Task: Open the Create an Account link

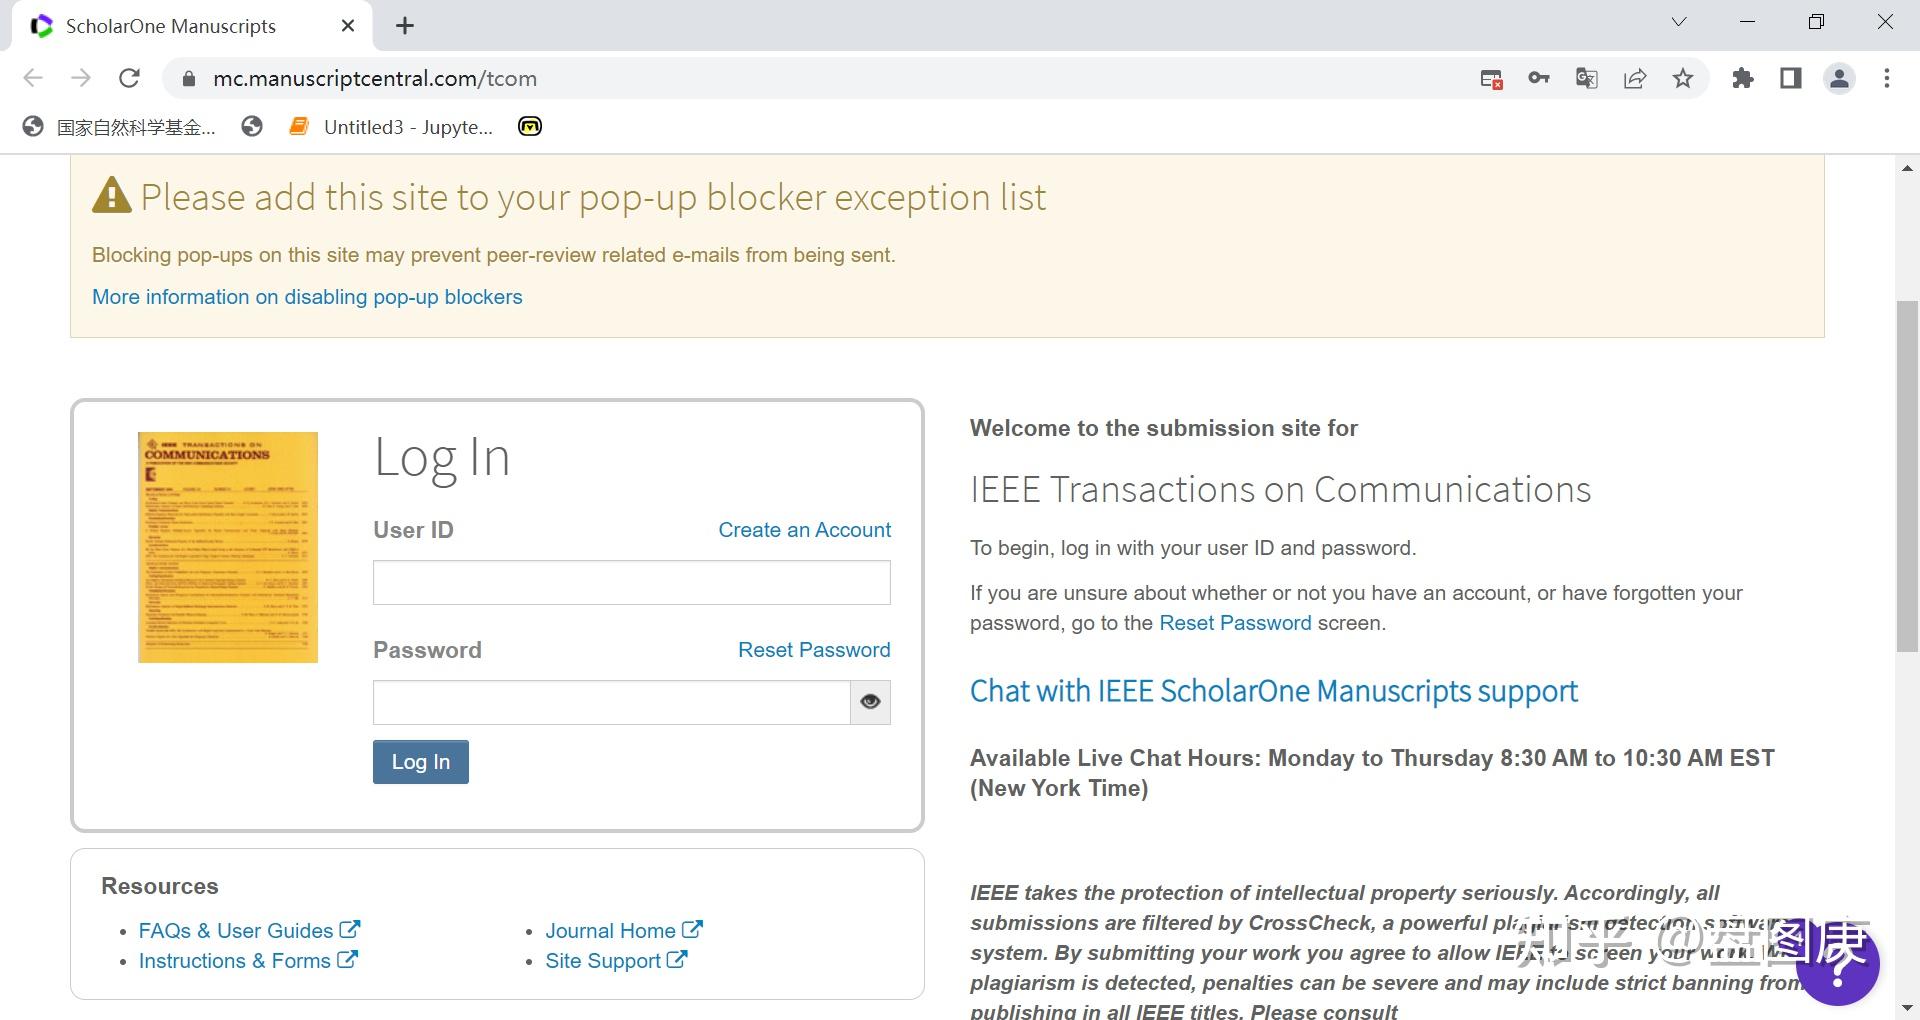Action: [x=804, y=530]
